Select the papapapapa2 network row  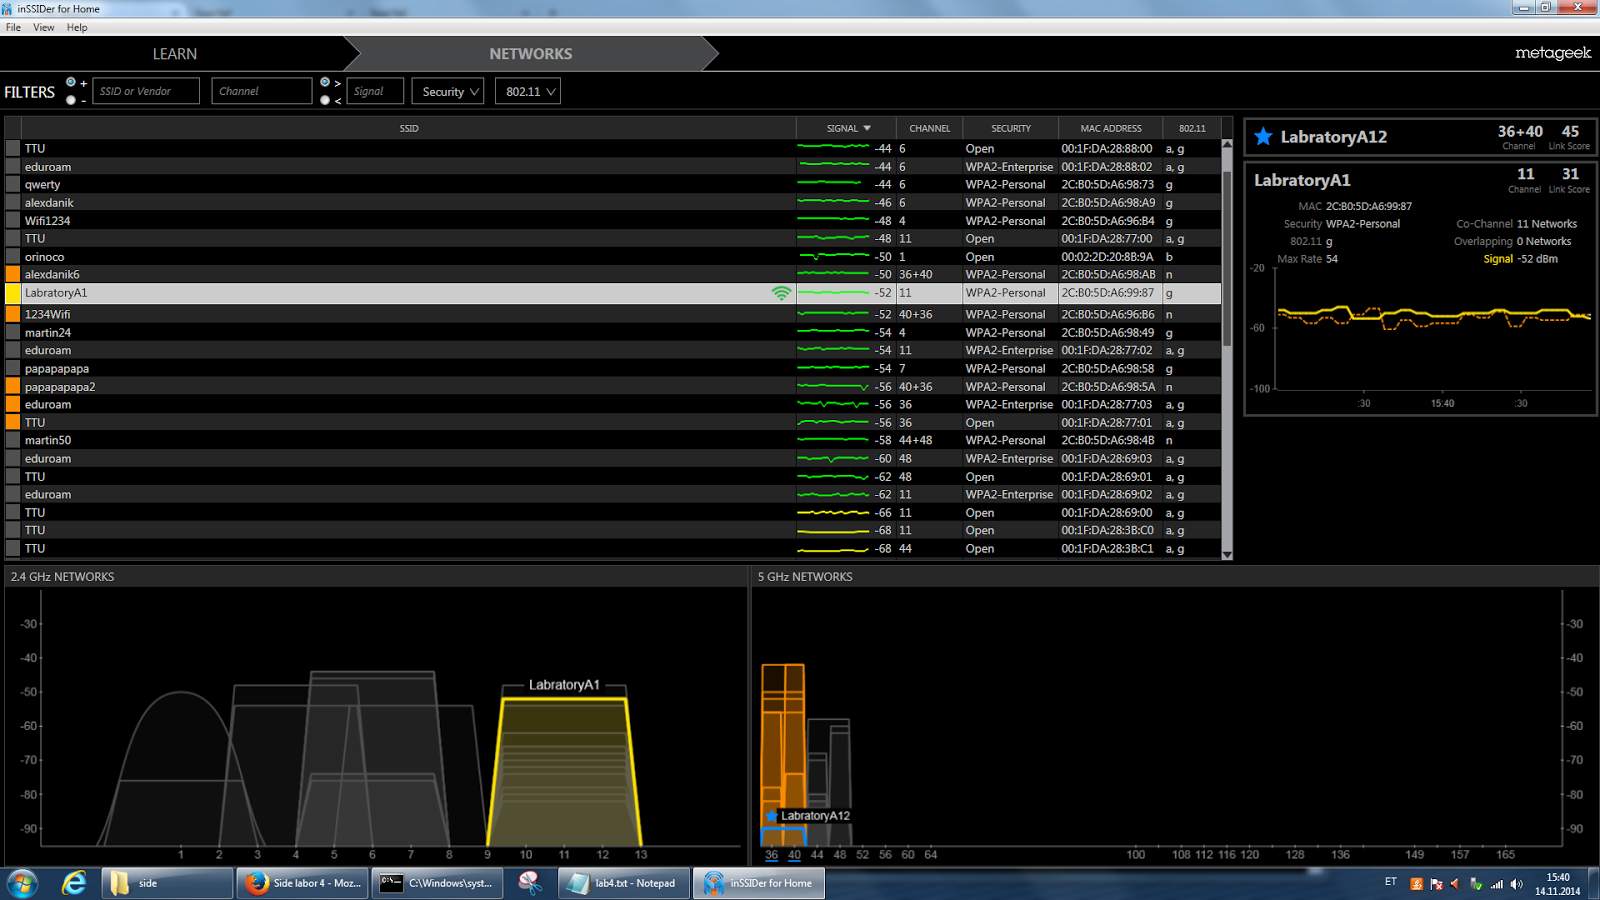(613, 387)
